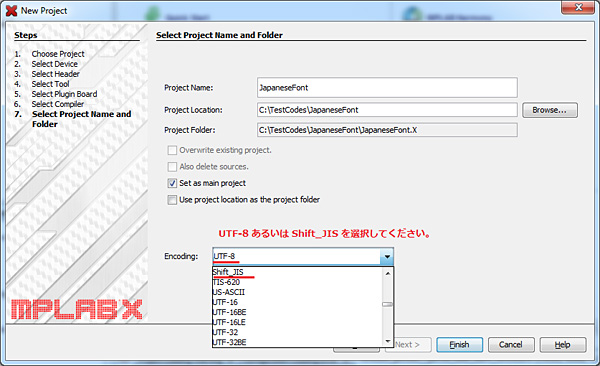Click step 5 Select Plugin Board
The image size is (600, 366).
64,94
